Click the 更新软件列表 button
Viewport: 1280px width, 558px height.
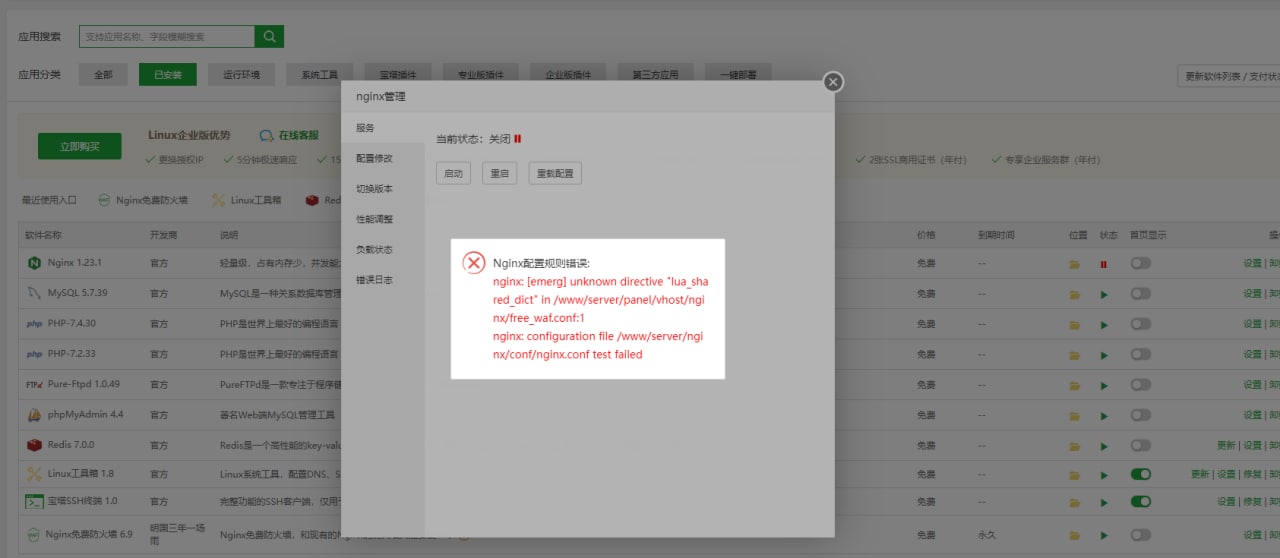tap(1228, 77)
